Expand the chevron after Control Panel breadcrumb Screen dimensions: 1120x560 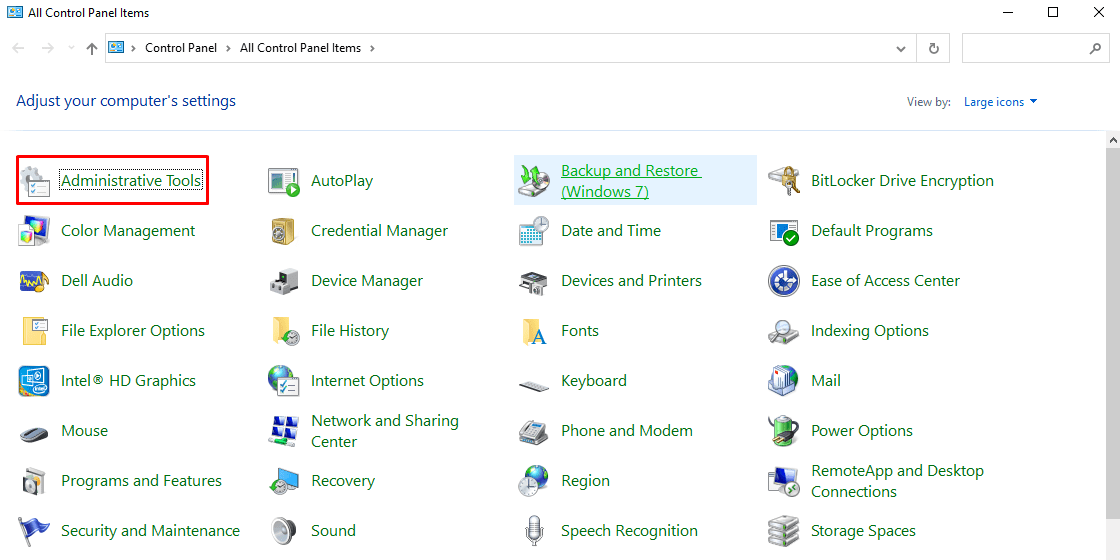coord(228,49)
